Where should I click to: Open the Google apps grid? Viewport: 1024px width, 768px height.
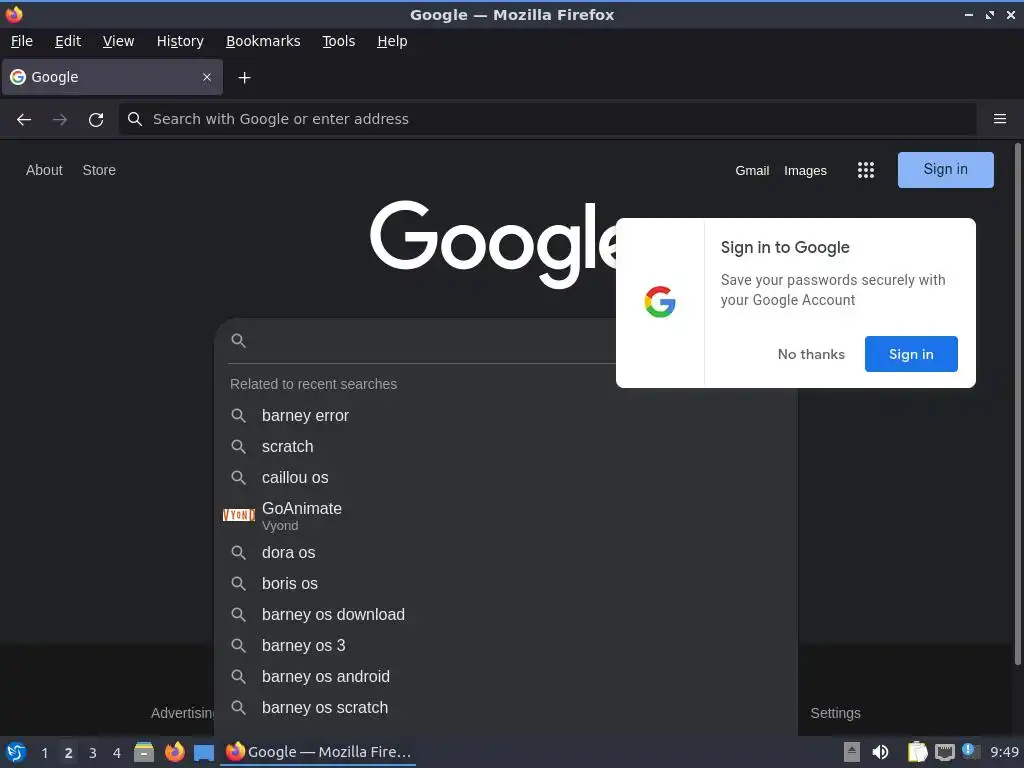(866, 170)
